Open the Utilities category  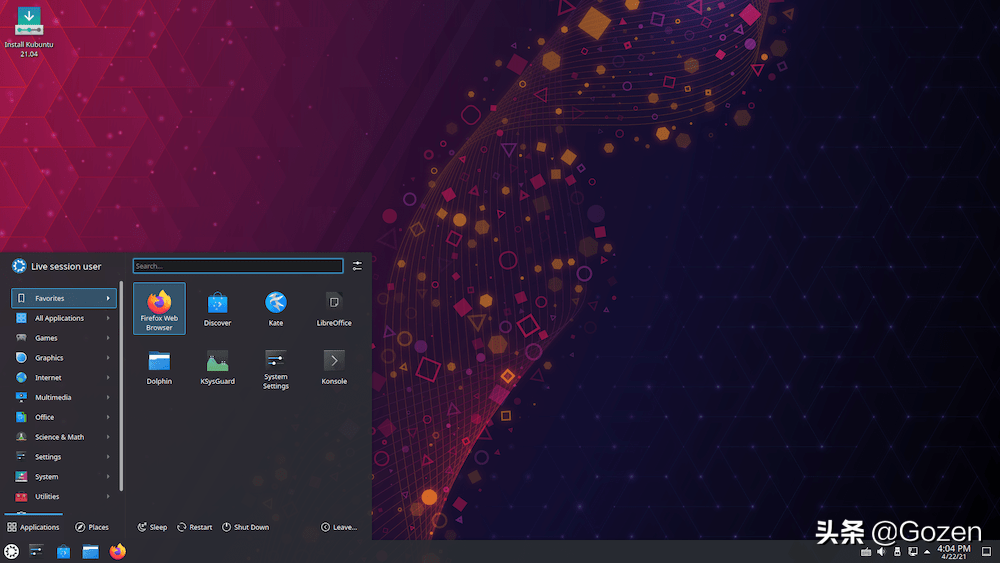(x=64, y=496)
